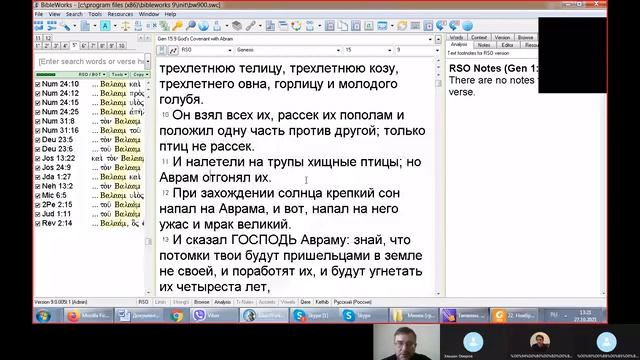This screenshot has width=640, height=360.
Task: Click the document page icon in the toolbar
Action: (x=85, y=26)
